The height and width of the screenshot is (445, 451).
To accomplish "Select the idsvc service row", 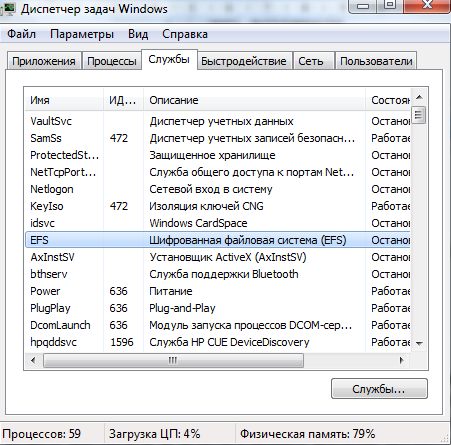I will point(218,223).
